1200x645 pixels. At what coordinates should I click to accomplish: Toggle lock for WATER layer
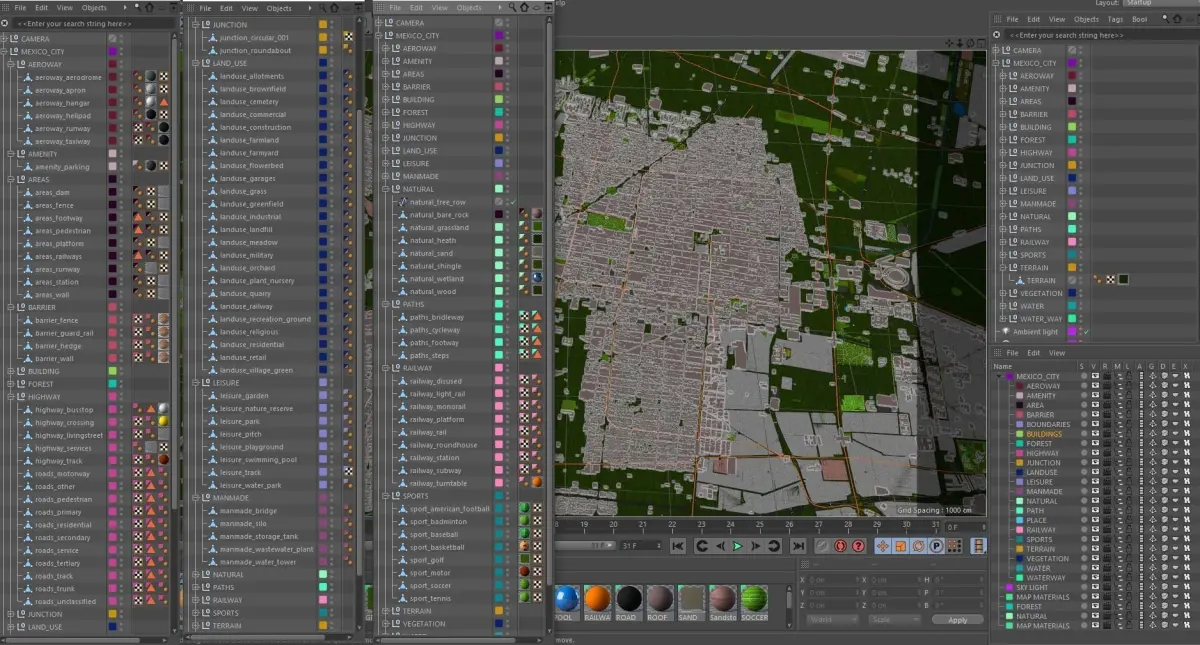point(1131,568)
